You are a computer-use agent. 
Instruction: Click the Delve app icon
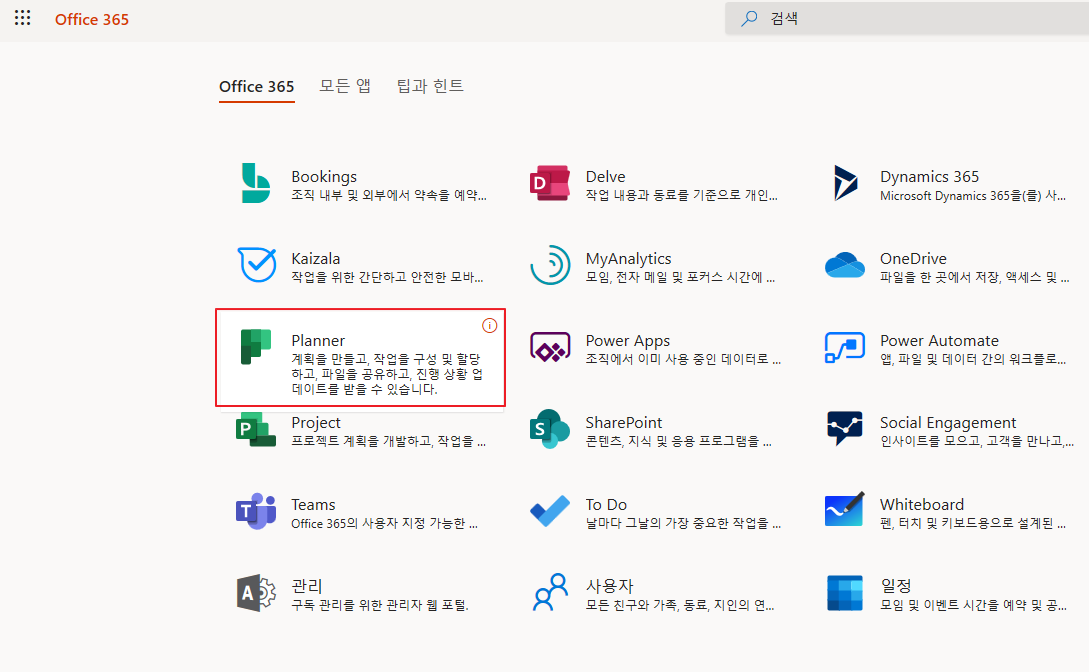pyautogui.click(x=550, y=183)
